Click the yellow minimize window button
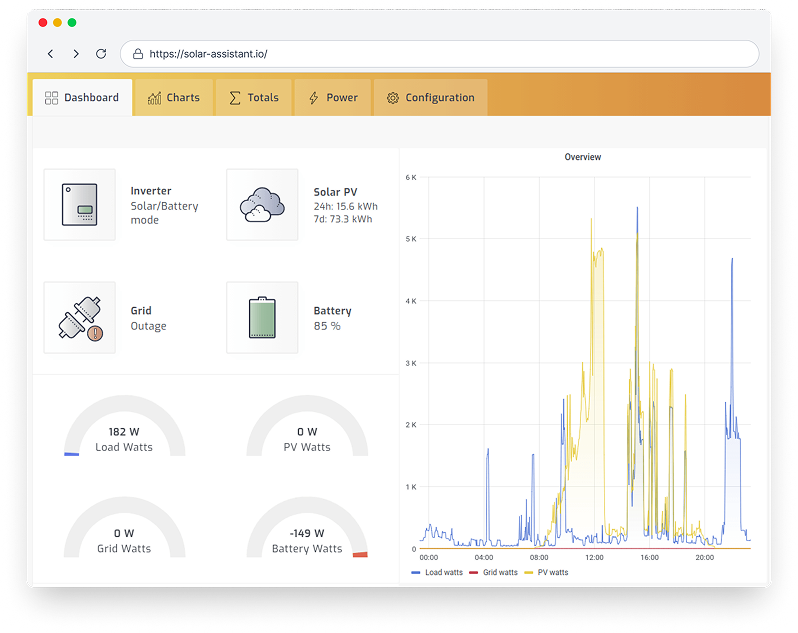This screenshot has height=633, width=798. coord(58,22)
